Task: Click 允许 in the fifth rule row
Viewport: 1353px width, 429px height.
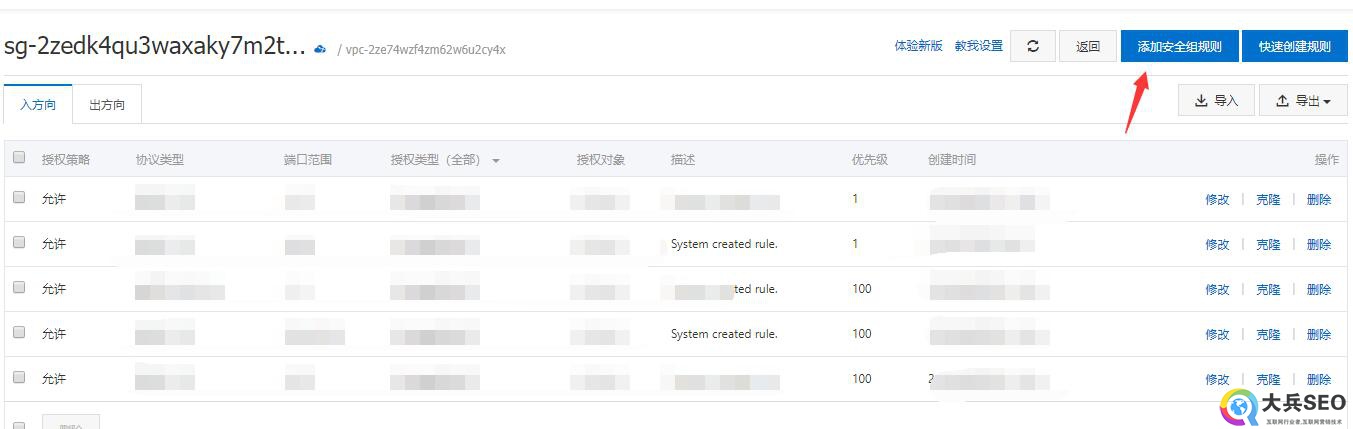Action: coord(54,379)
